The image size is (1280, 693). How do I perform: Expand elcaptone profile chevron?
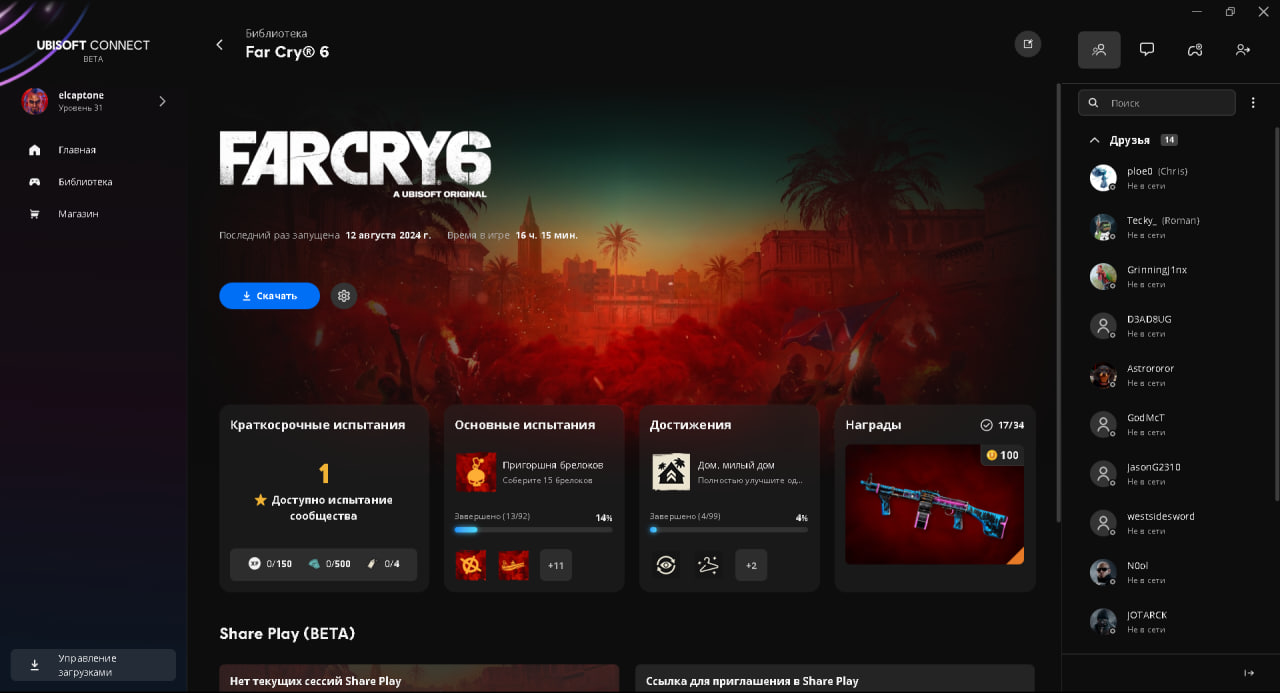[x=162, y=101]
